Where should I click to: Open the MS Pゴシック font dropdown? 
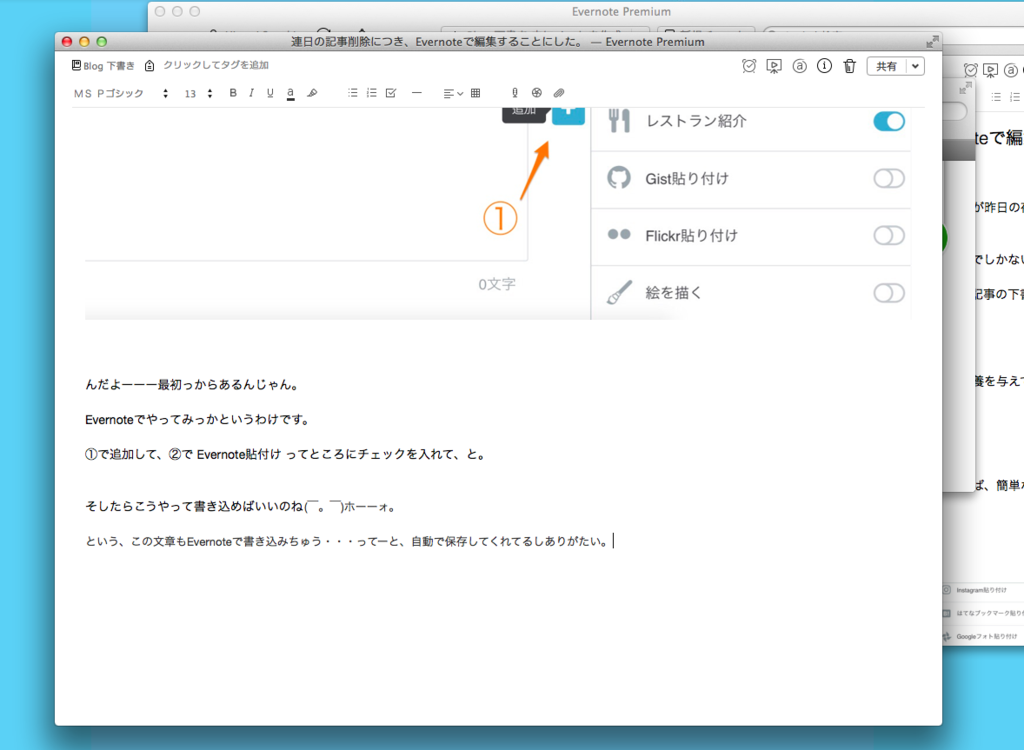[x=121, y=93]
